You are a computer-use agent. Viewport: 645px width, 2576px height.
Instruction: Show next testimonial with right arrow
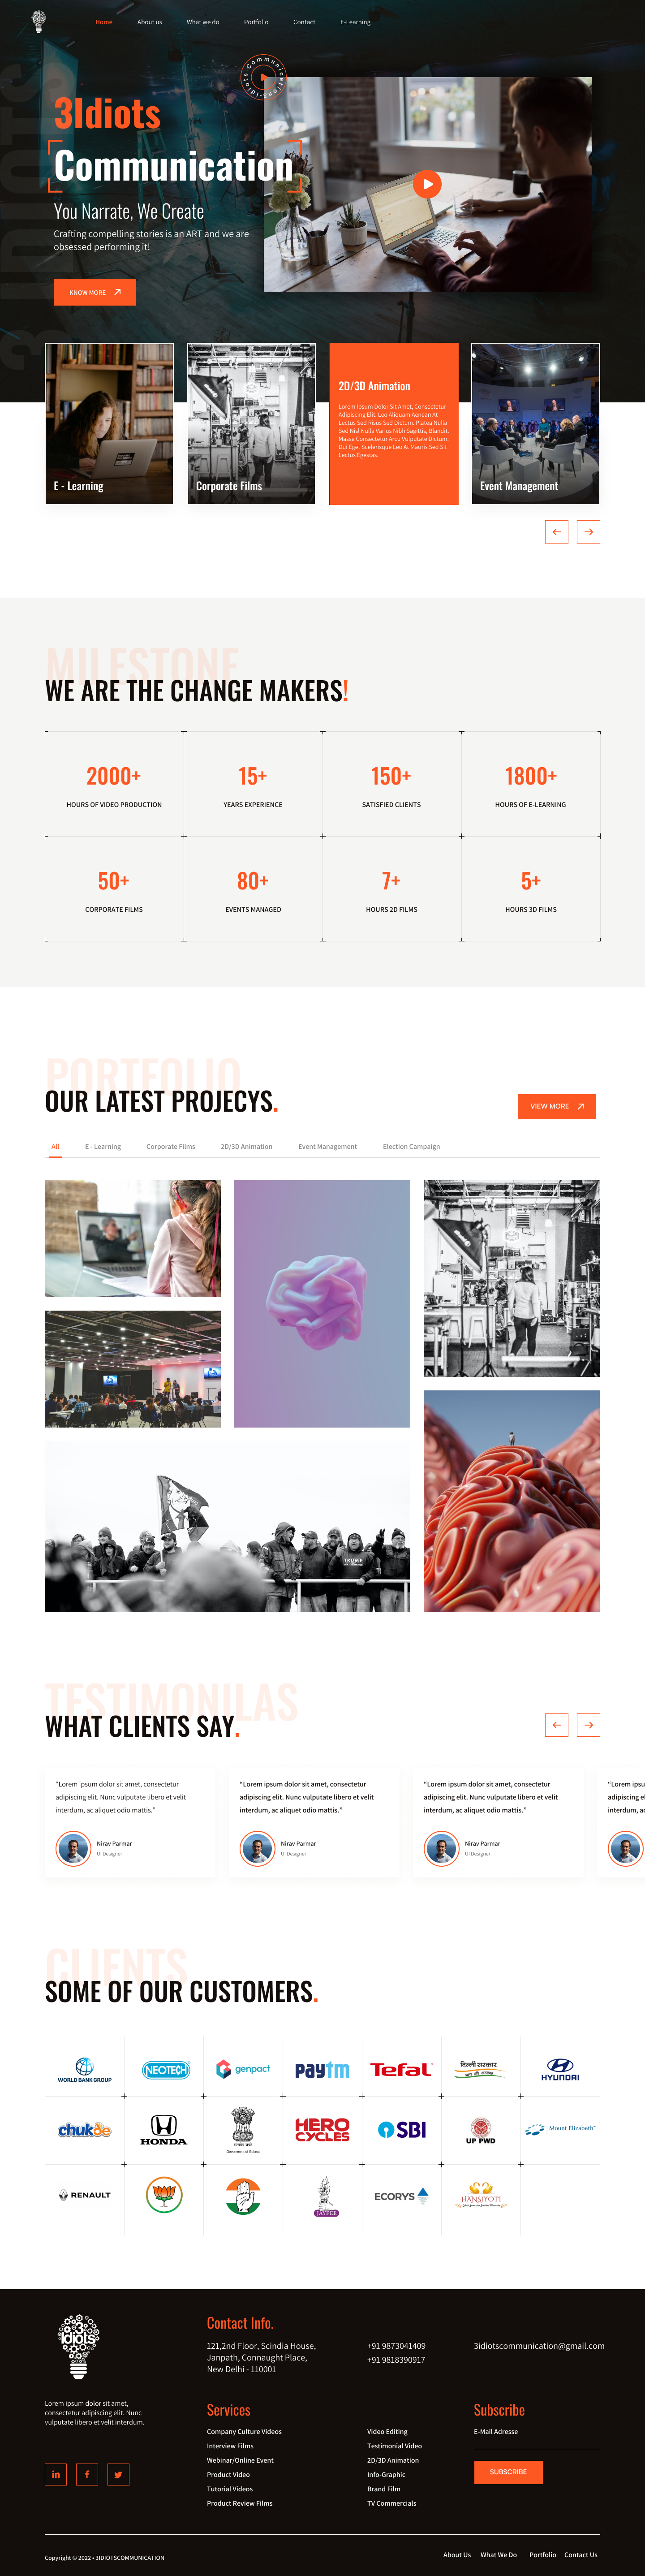pos(588,1725)
